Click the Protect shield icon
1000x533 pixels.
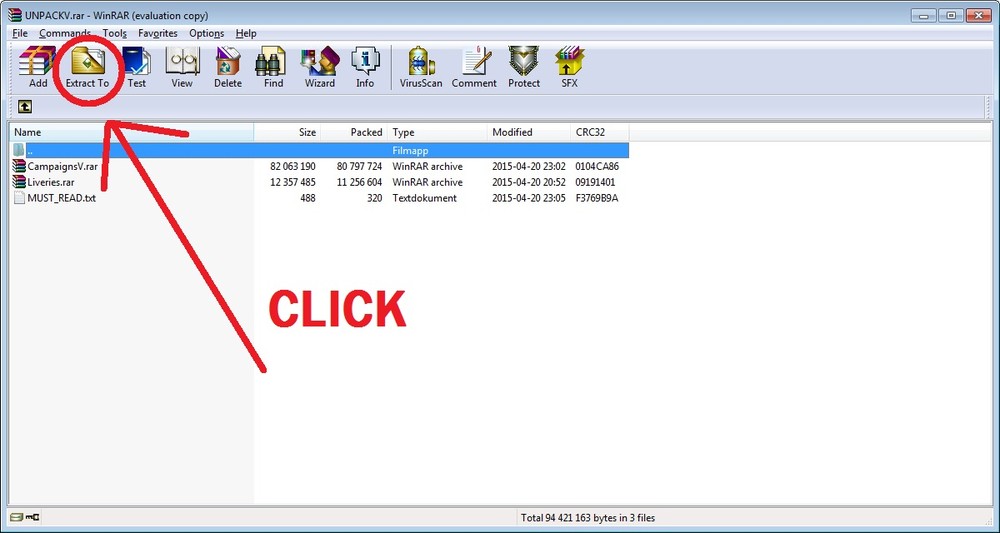click(524, 67)
